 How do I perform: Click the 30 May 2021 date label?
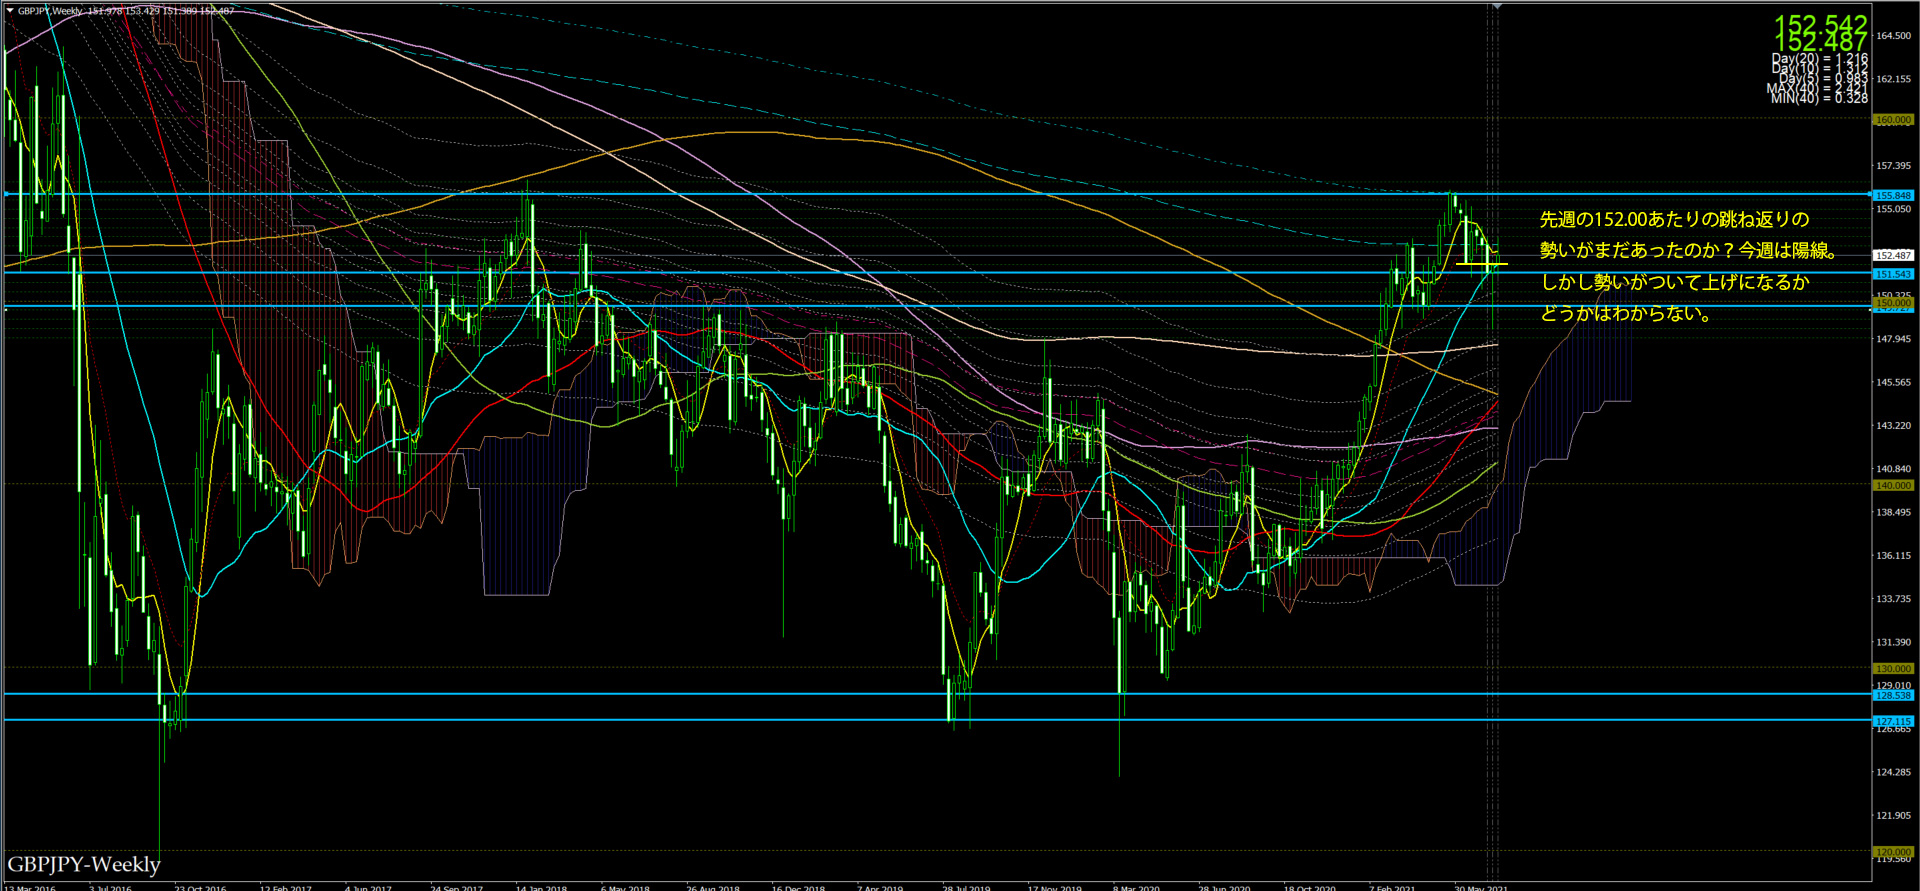(x=1482, y=887)
